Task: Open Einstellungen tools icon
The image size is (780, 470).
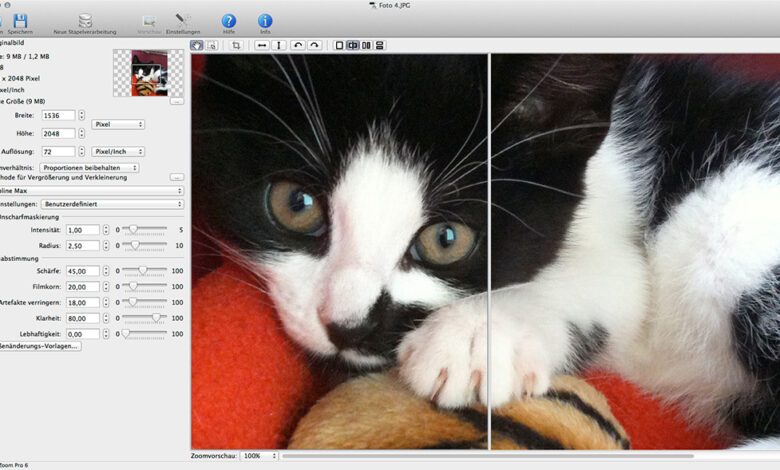Action: [x=183, y=21]
